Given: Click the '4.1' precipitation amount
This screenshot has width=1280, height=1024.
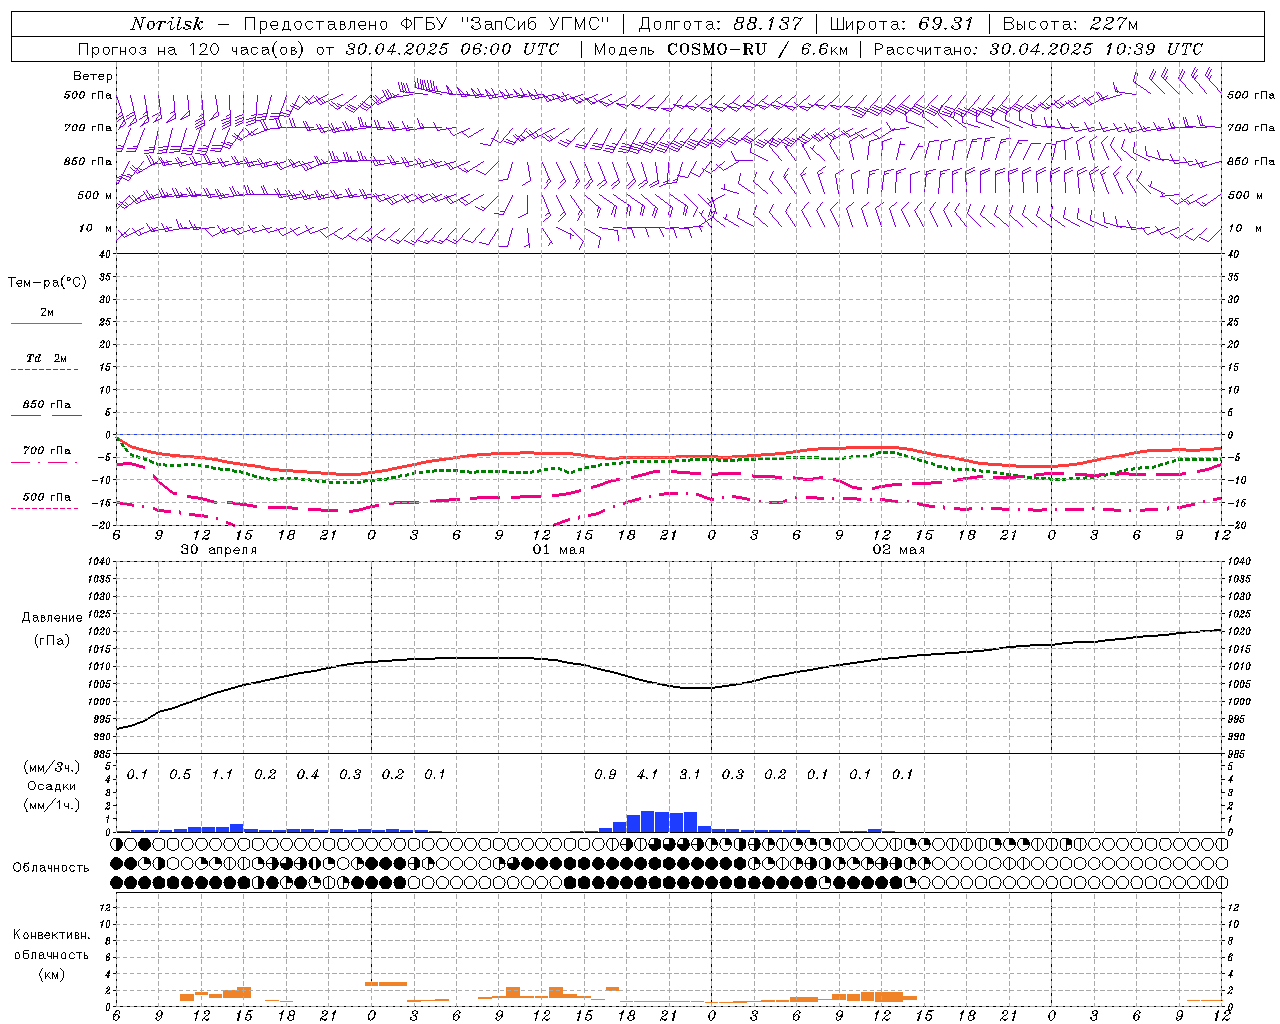Looking at the screenshot, I should (647, 774).
